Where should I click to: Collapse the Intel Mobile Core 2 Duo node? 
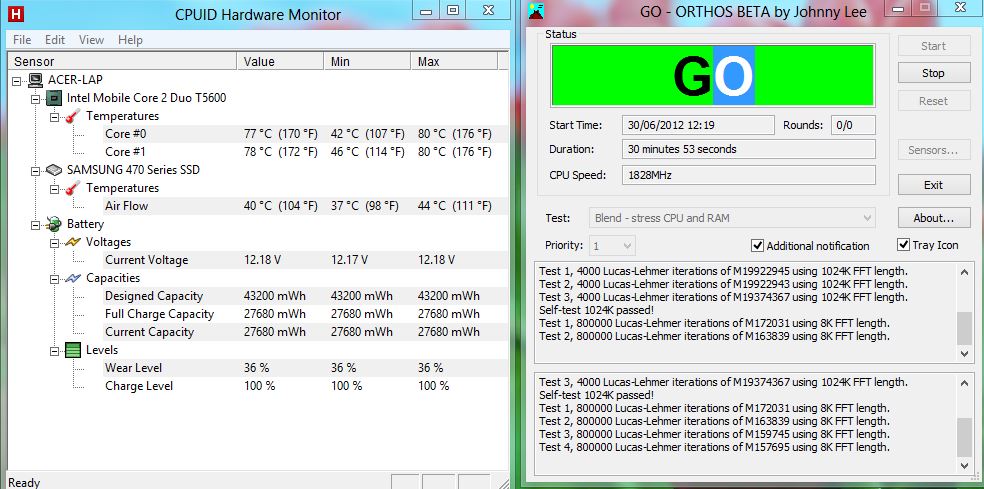click(x=35, y=99)
